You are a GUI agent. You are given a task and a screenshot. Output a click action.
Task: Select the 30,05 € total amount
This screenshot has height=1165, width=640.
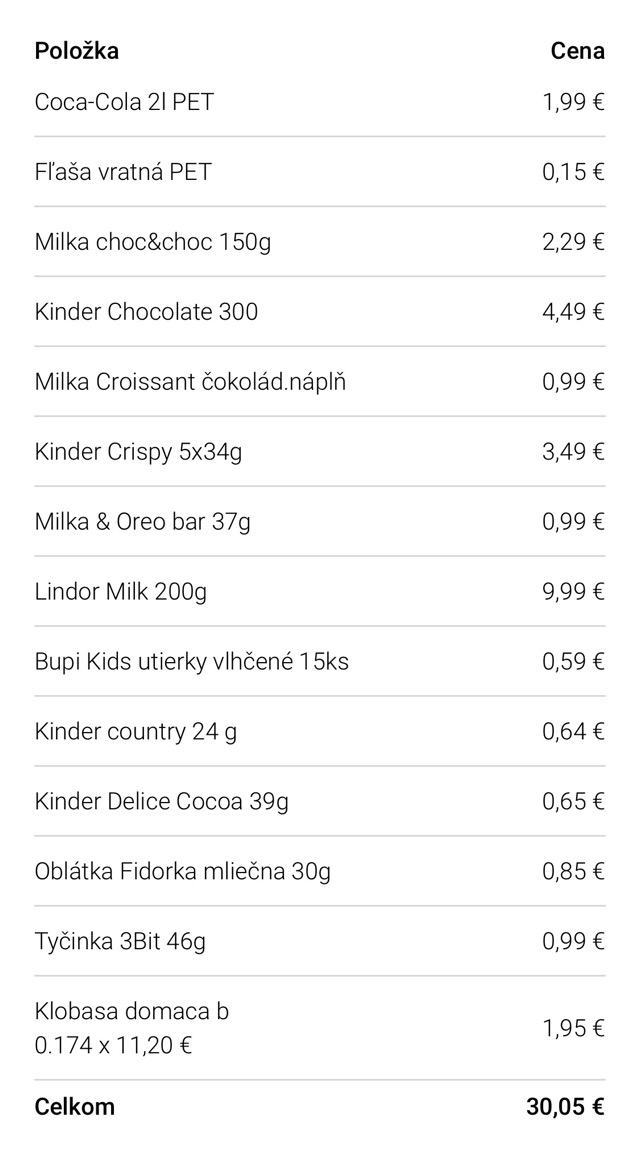(565, 1107)
